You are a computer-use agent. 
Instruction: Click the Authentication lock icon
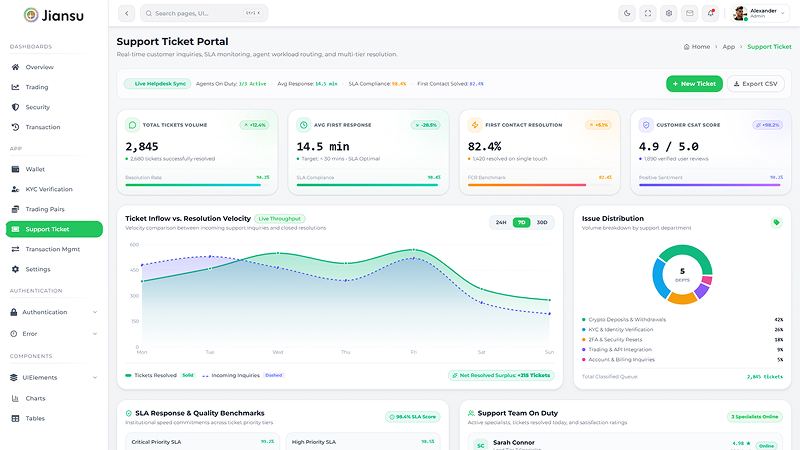click(x=14, y=312)
